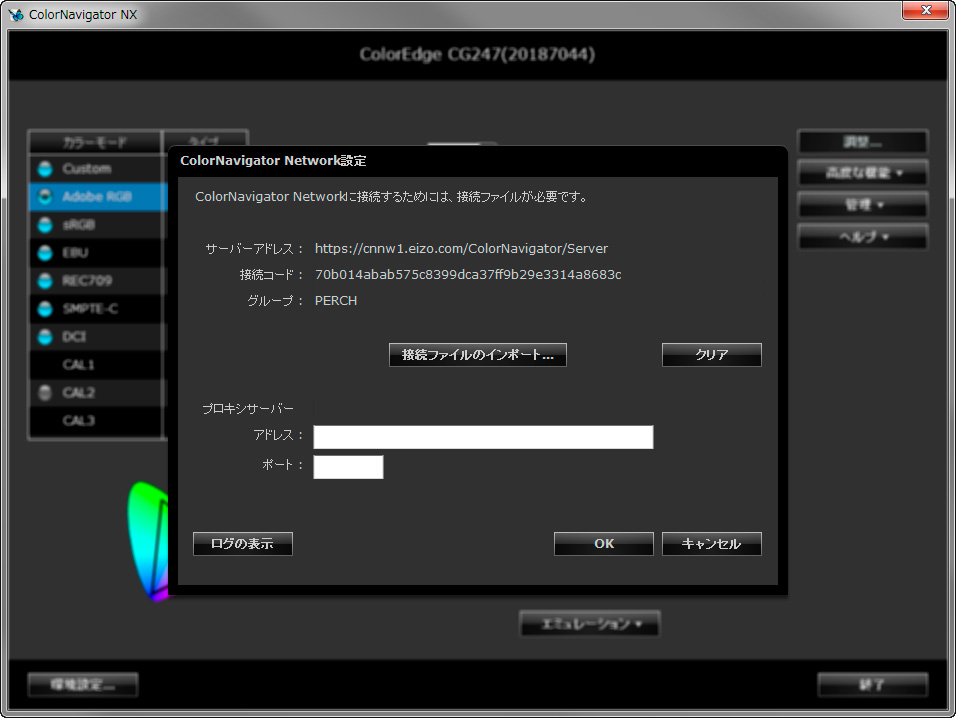Viewport: 956px width, 718px height.
Task: Select the REC709 color mode row
Action: tap(98, 280)
